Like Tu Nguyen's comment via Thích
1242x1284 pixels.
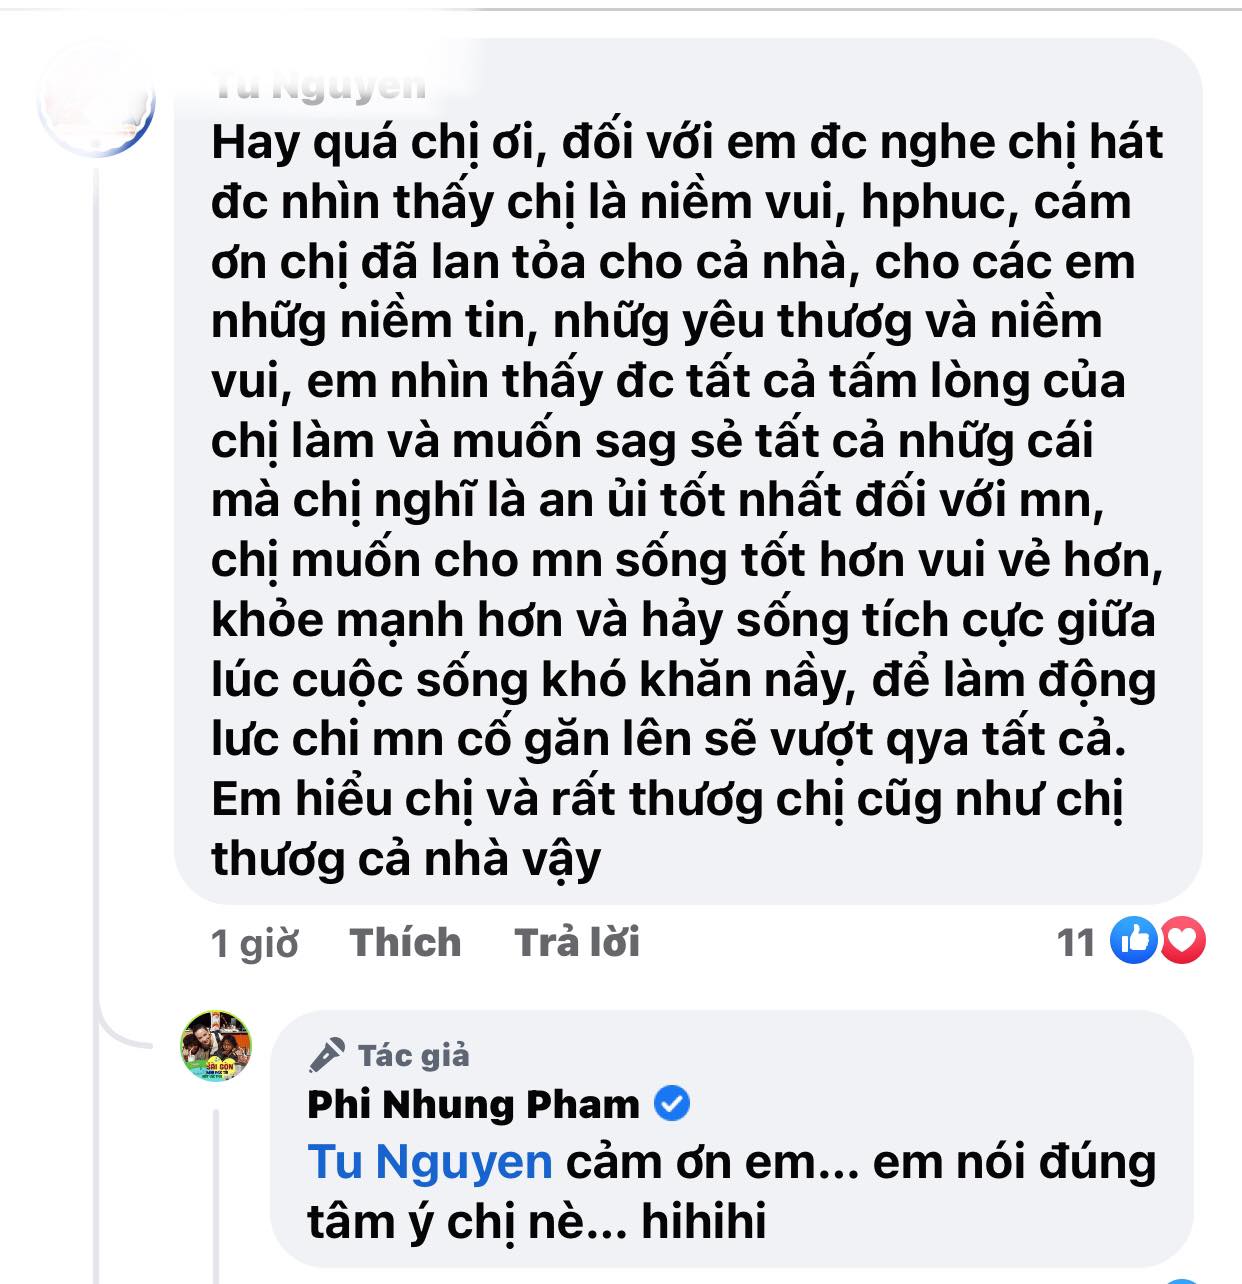pyautogui.click(x=403, y=941)
